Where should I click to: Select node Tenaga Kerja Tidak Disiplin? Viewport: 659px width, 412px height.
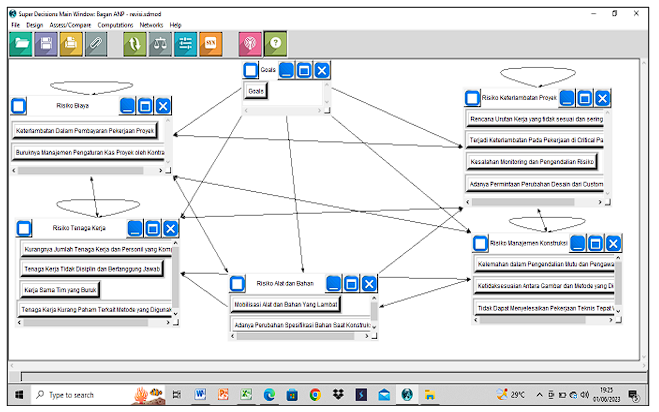pos(92,269)
